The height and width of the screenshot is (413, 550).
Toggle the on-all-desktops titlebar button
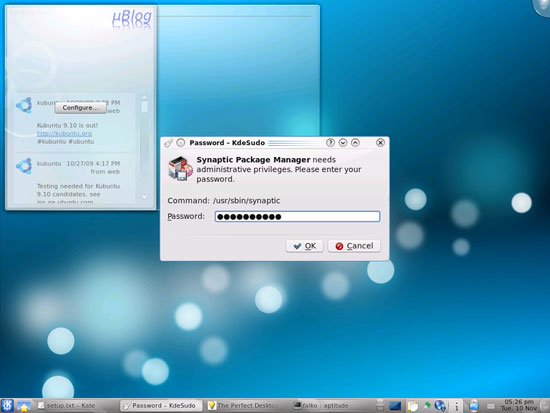point(181,143)
